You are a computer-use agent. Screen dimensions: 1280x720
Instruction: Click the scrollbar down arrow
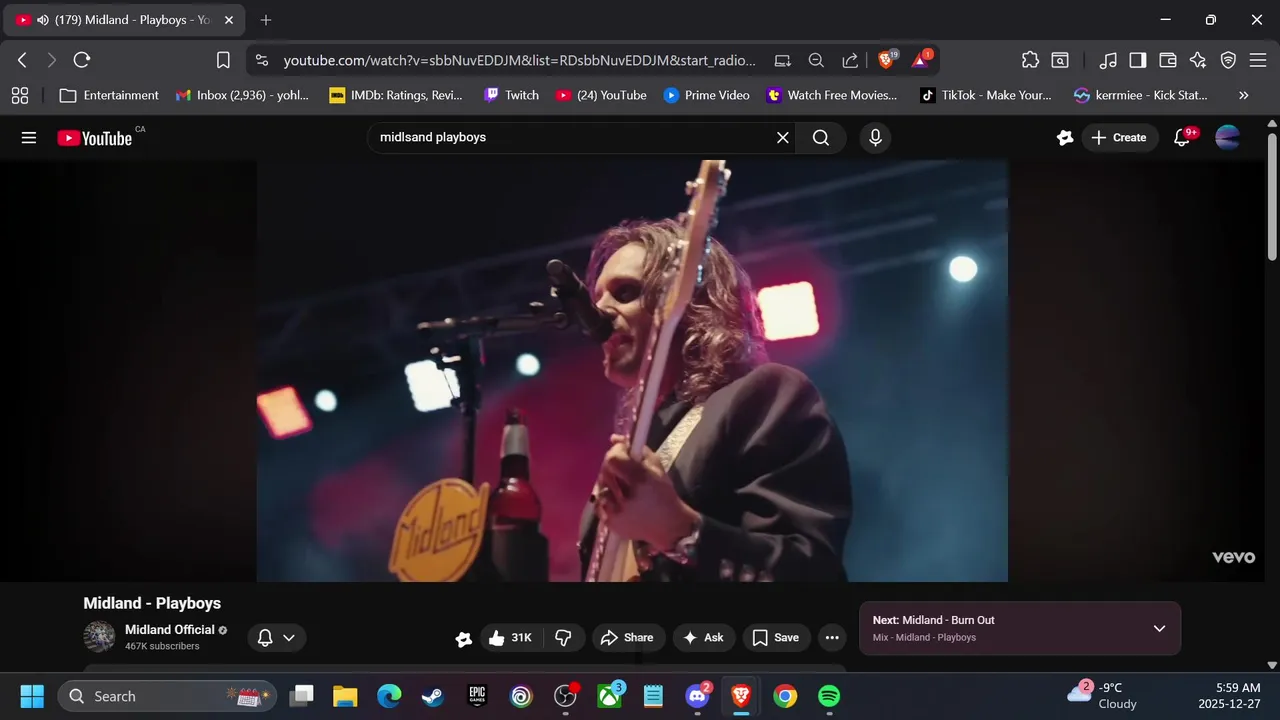[x=1272, y=665]
